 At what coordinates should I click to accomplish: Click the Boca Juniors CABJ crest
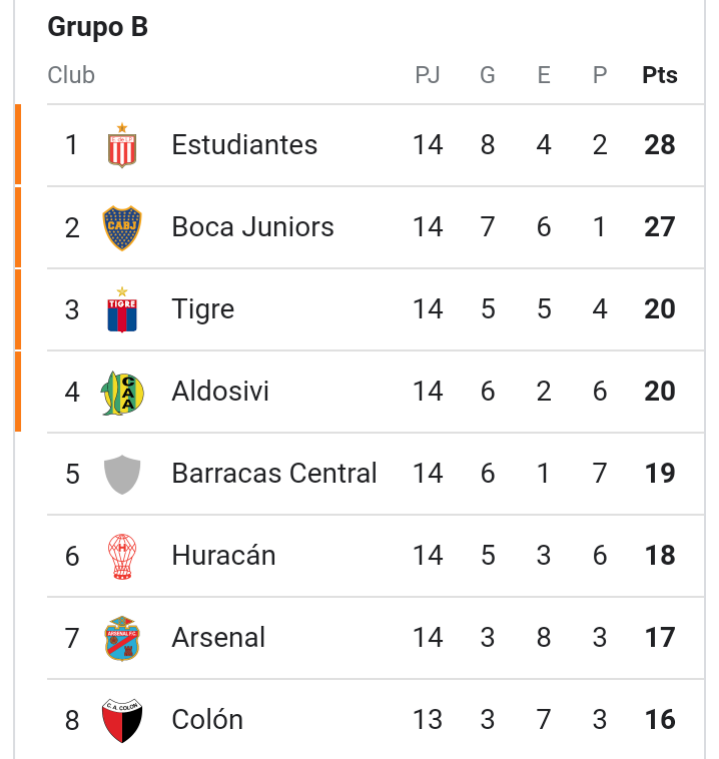point(122,228)
